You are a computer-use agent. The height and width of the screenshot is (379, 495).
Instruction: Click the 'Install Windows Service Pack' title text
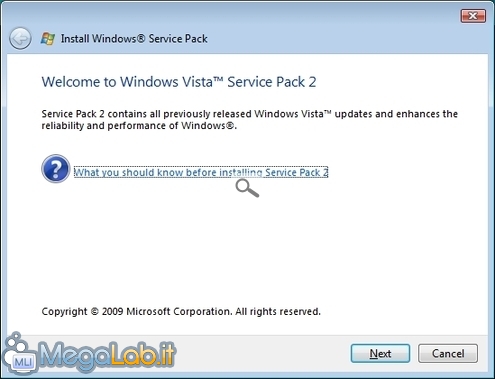pos(134,39)
